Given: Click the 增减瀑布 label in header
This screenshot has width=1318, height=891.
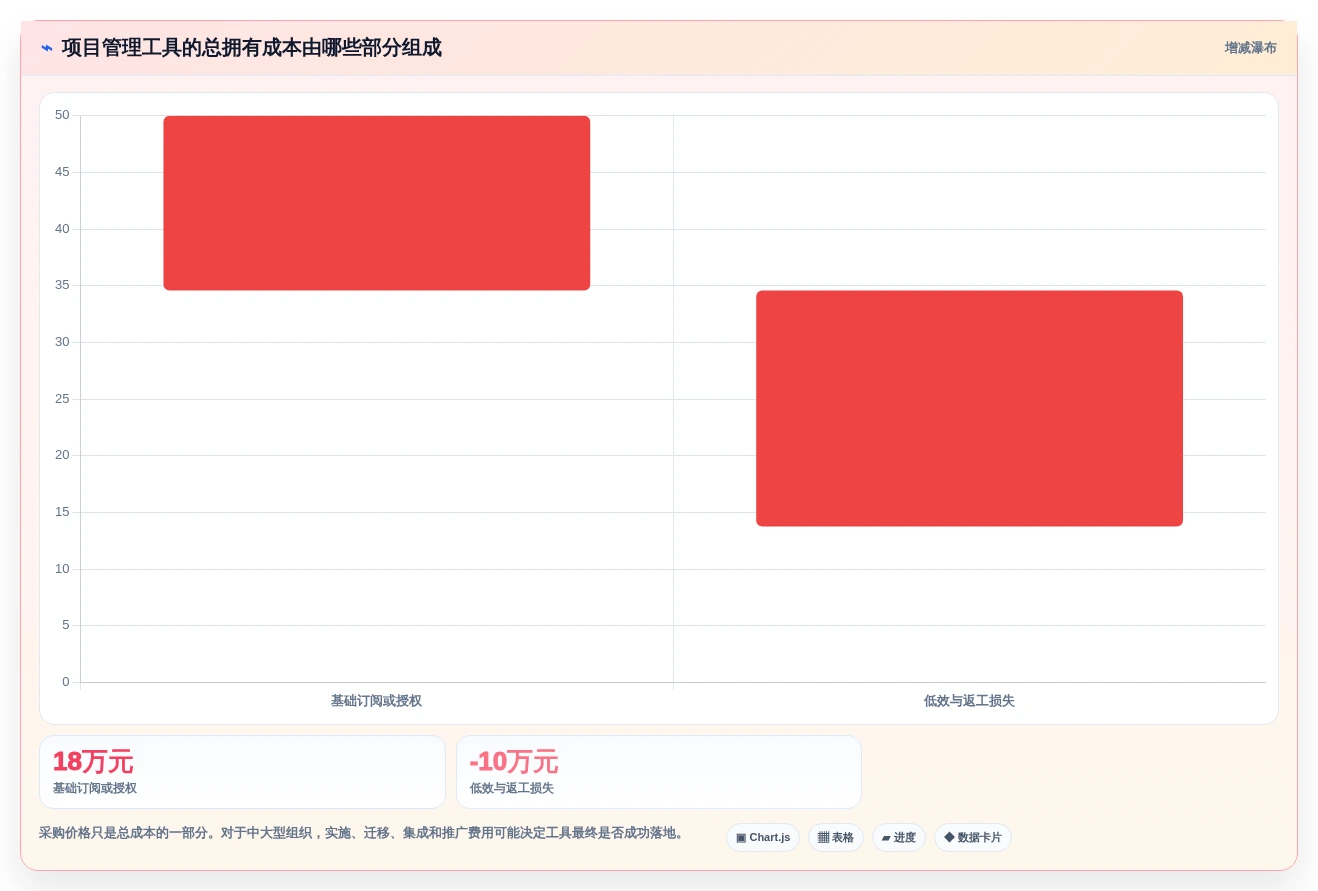Looking at the screenshot, I should pyautogui.click(x=1250, y=48).
